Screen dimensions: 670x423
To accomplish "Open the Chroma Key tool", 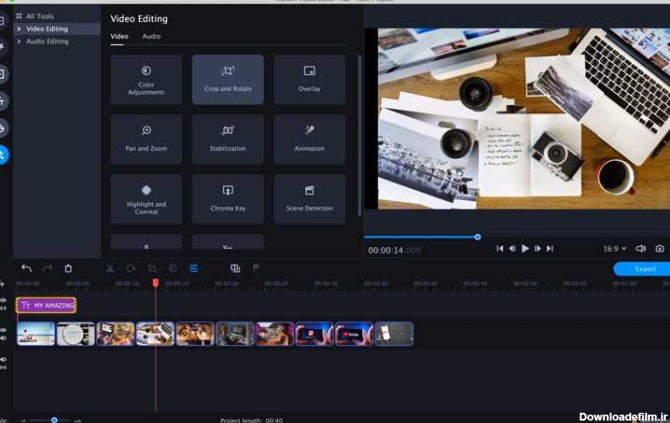I will tap(228, 199).
